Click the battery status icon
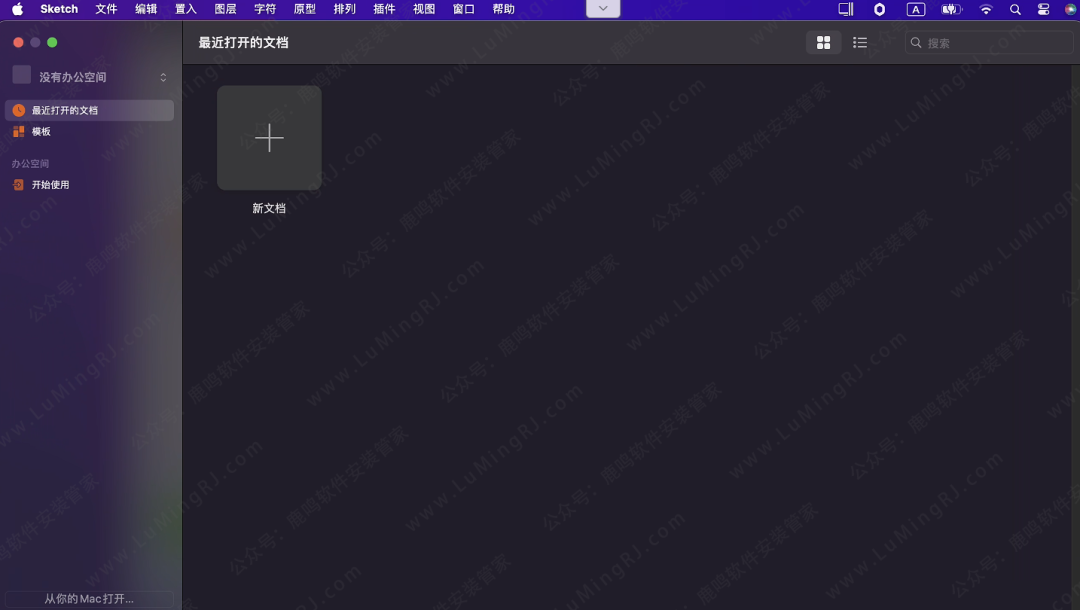1080x610 pixels. [x=950, y=9]
